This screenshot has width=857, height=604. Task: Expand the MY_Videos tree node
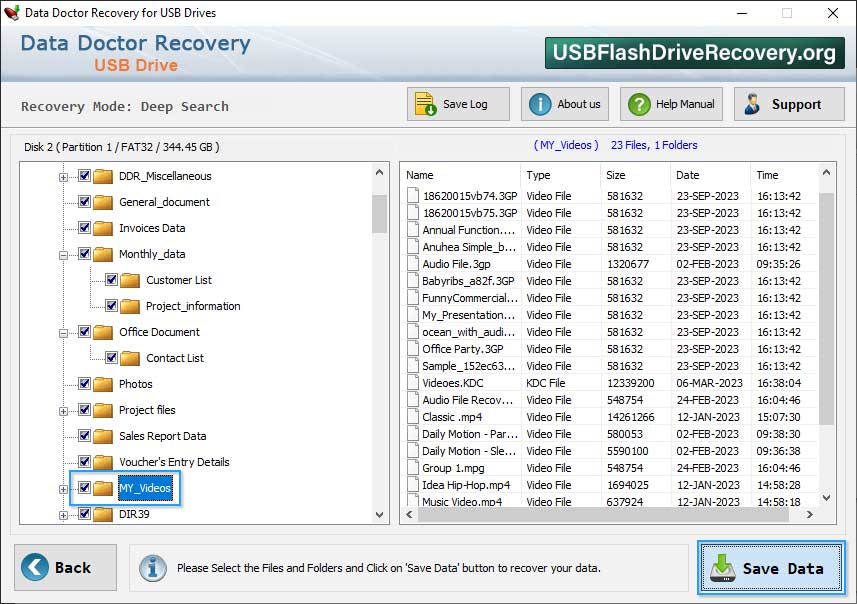(x=63, y=489)
